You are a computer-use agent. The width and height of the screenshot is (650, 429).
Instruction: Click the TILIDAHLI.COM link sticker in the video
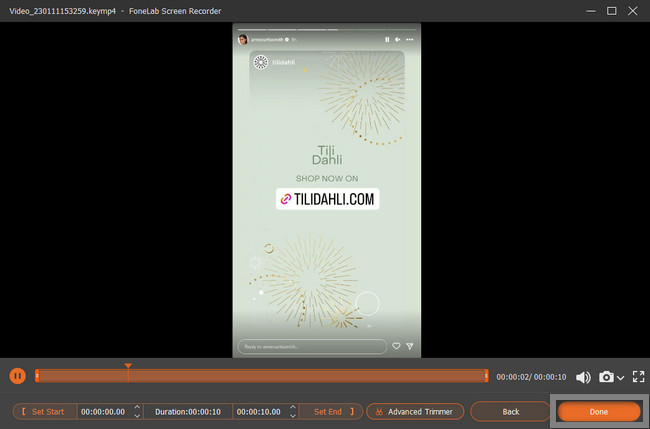327,199
